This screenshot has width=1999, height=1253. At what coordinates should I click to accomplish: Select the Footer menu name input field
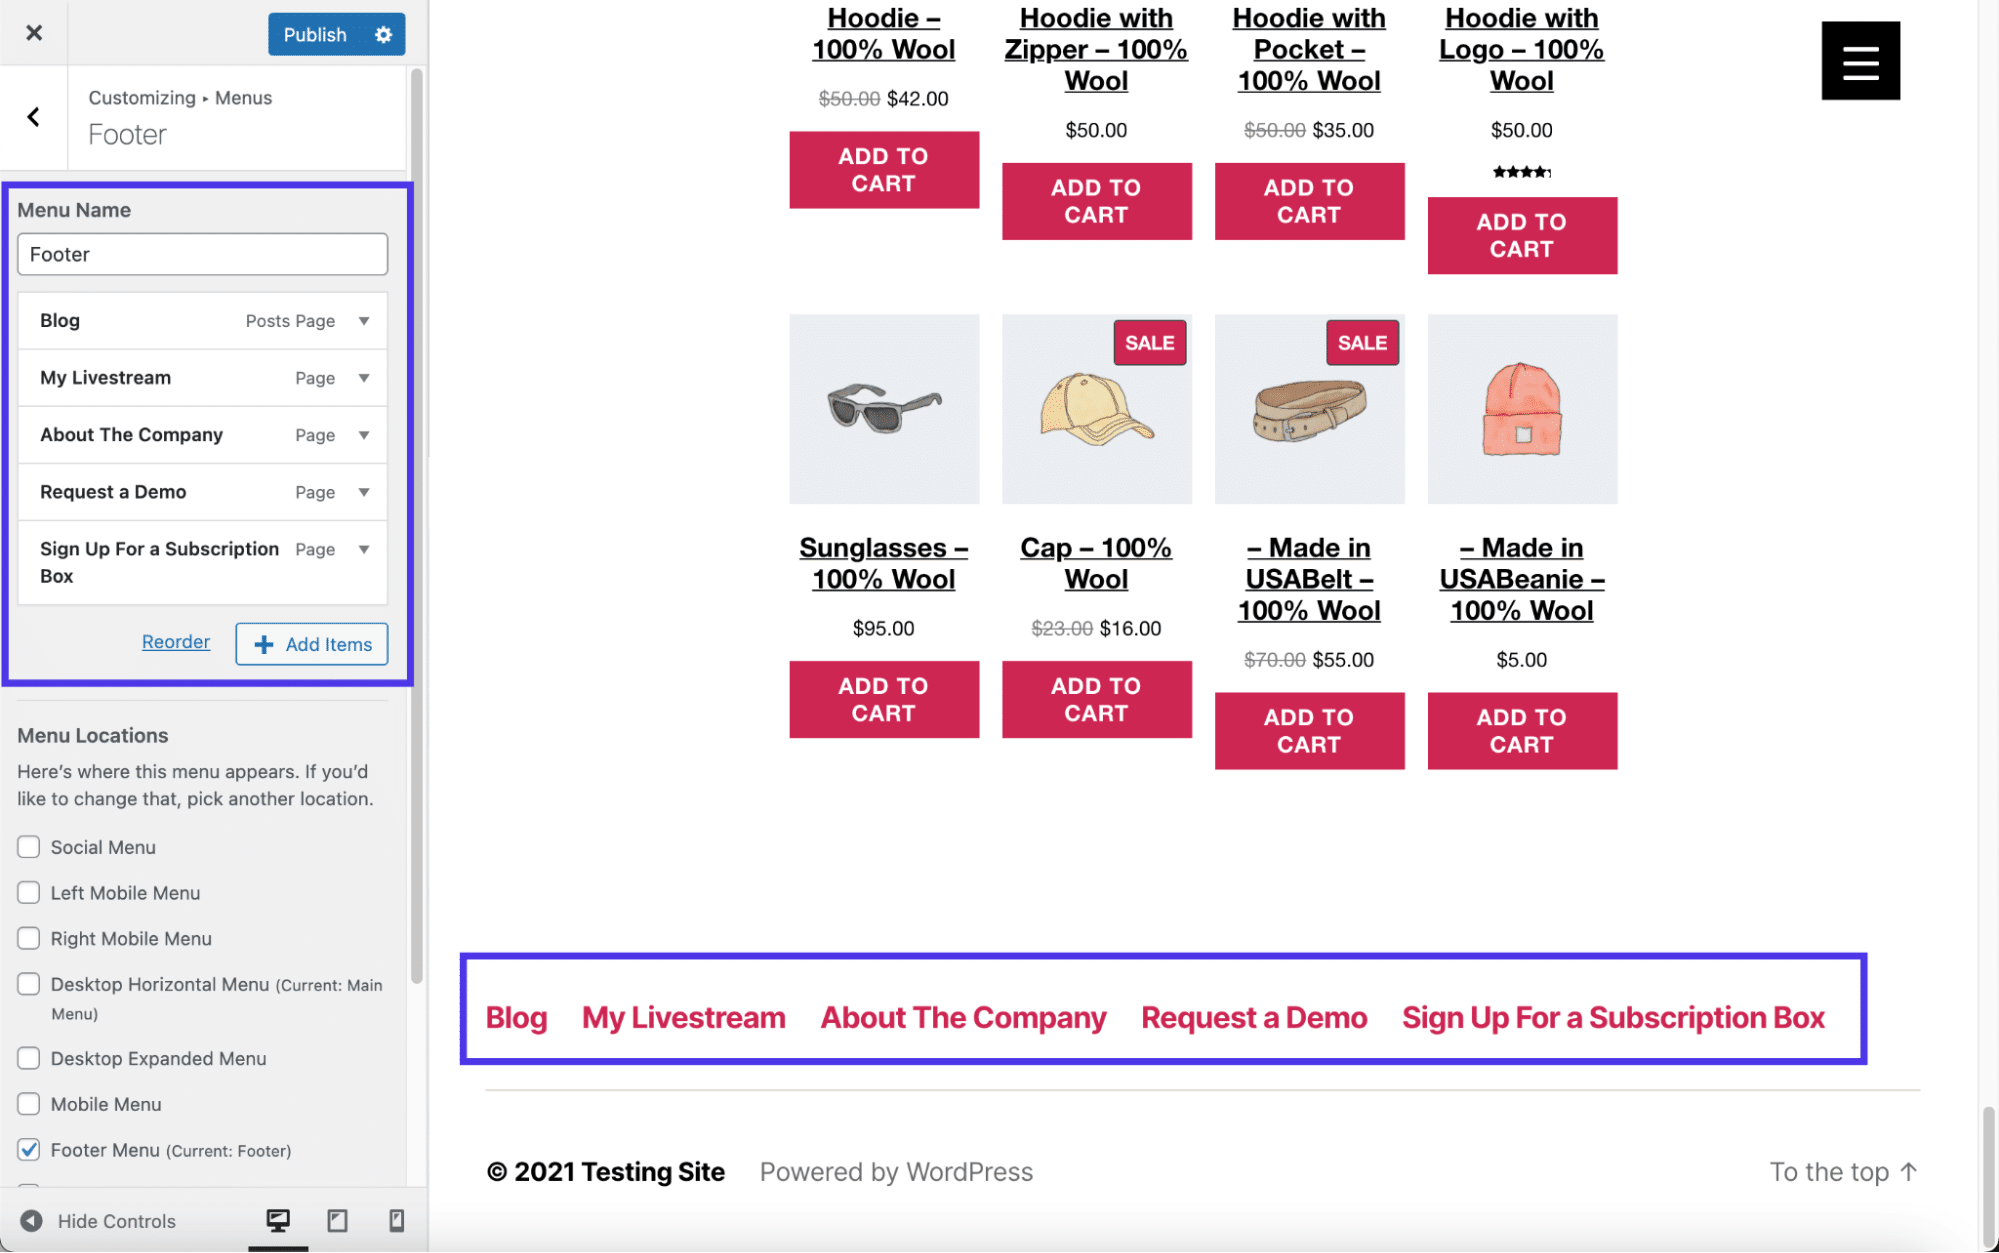point(202,253)
